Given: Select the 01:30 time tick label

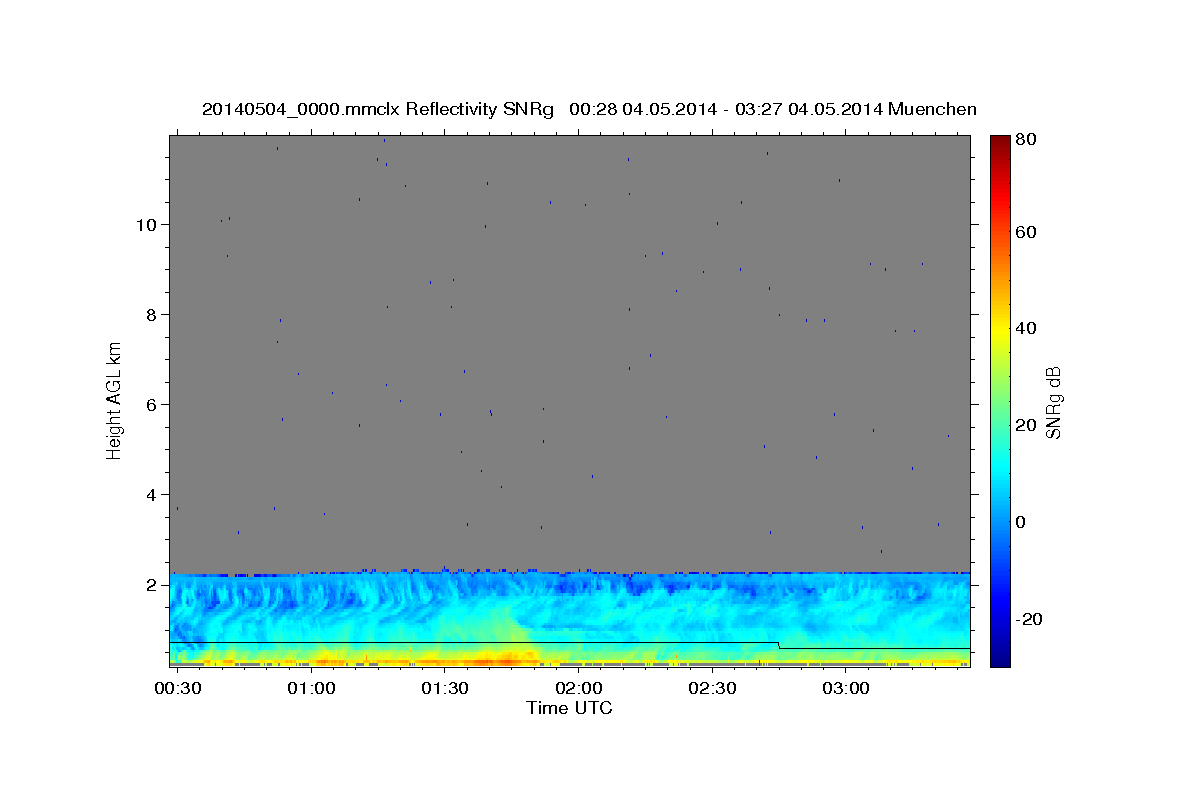Looking at the screenshot, I should 445,690.
